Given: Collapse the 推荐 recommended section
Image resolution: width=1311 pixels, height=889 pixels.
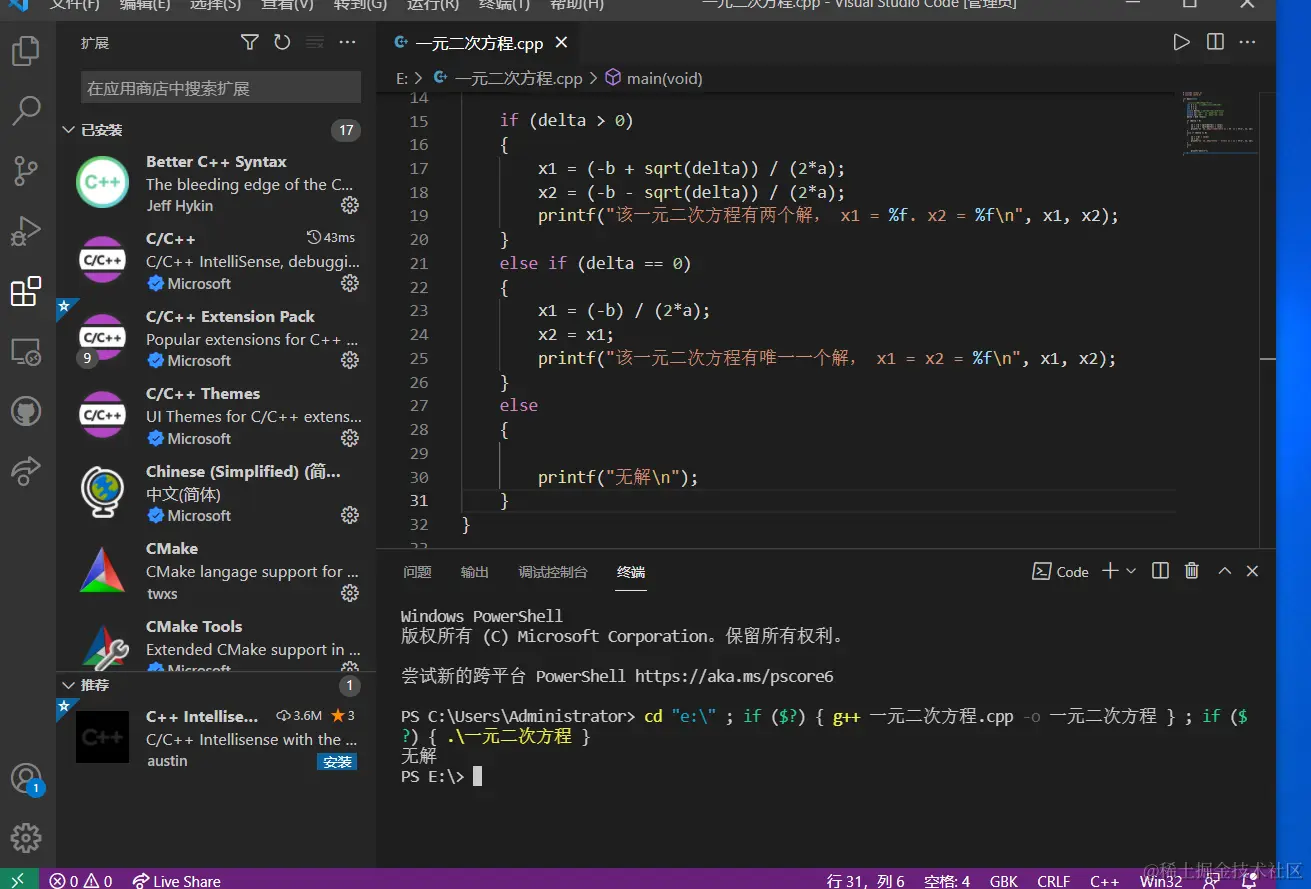Looking at the screenshot, I should [x=69, y=685].
